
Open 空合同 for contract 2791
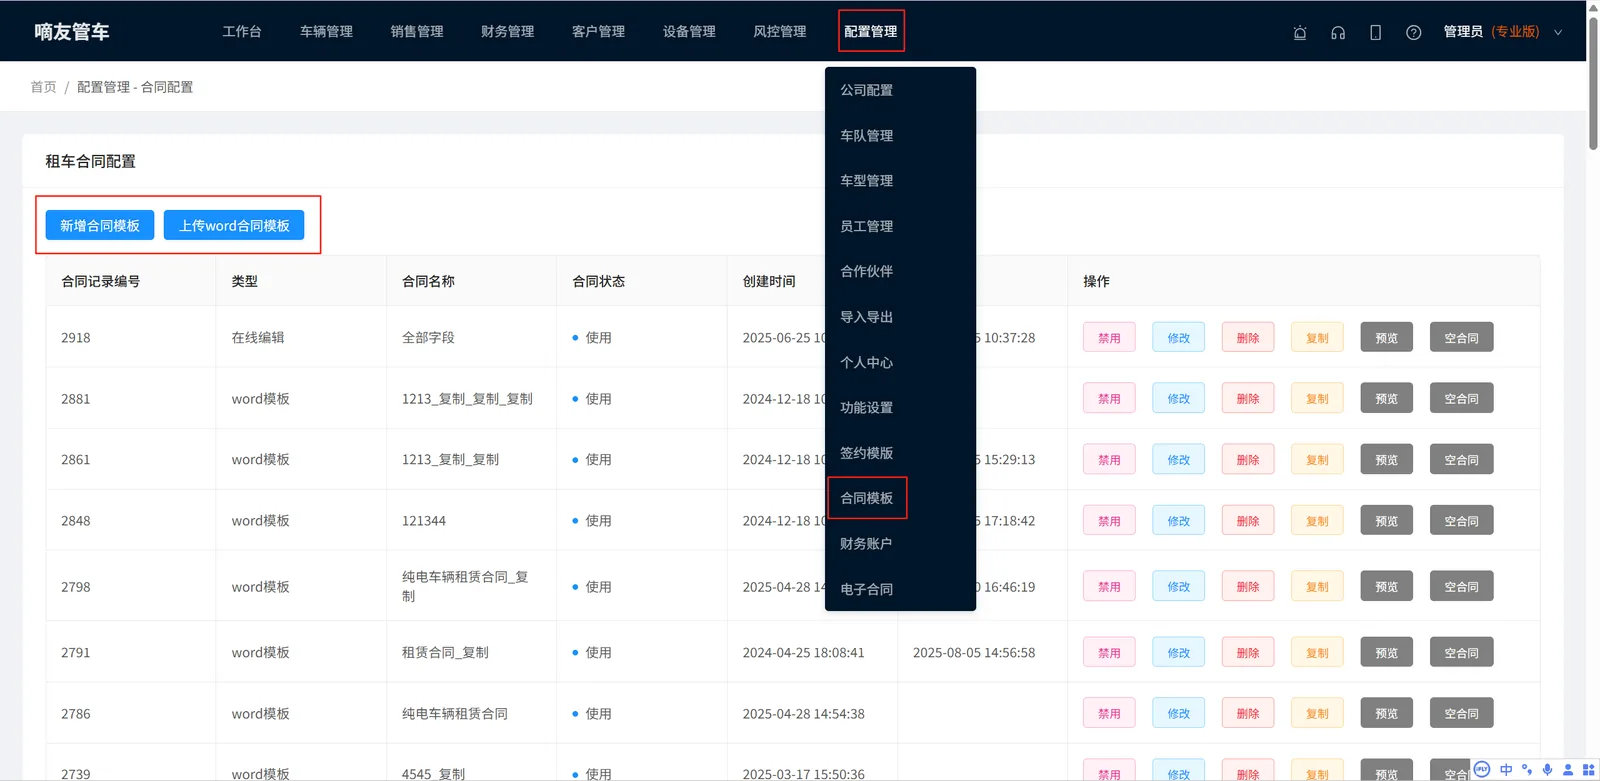[1462, 653]
